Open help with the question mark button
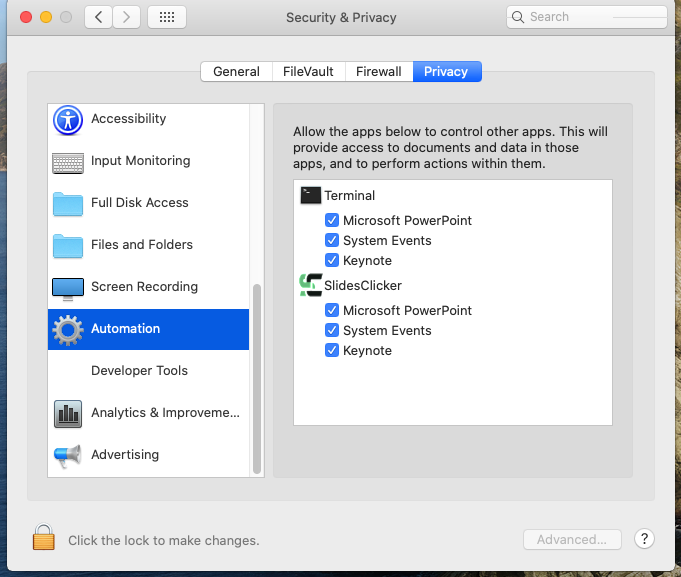681x577 pixels. [x=645, y=539]
